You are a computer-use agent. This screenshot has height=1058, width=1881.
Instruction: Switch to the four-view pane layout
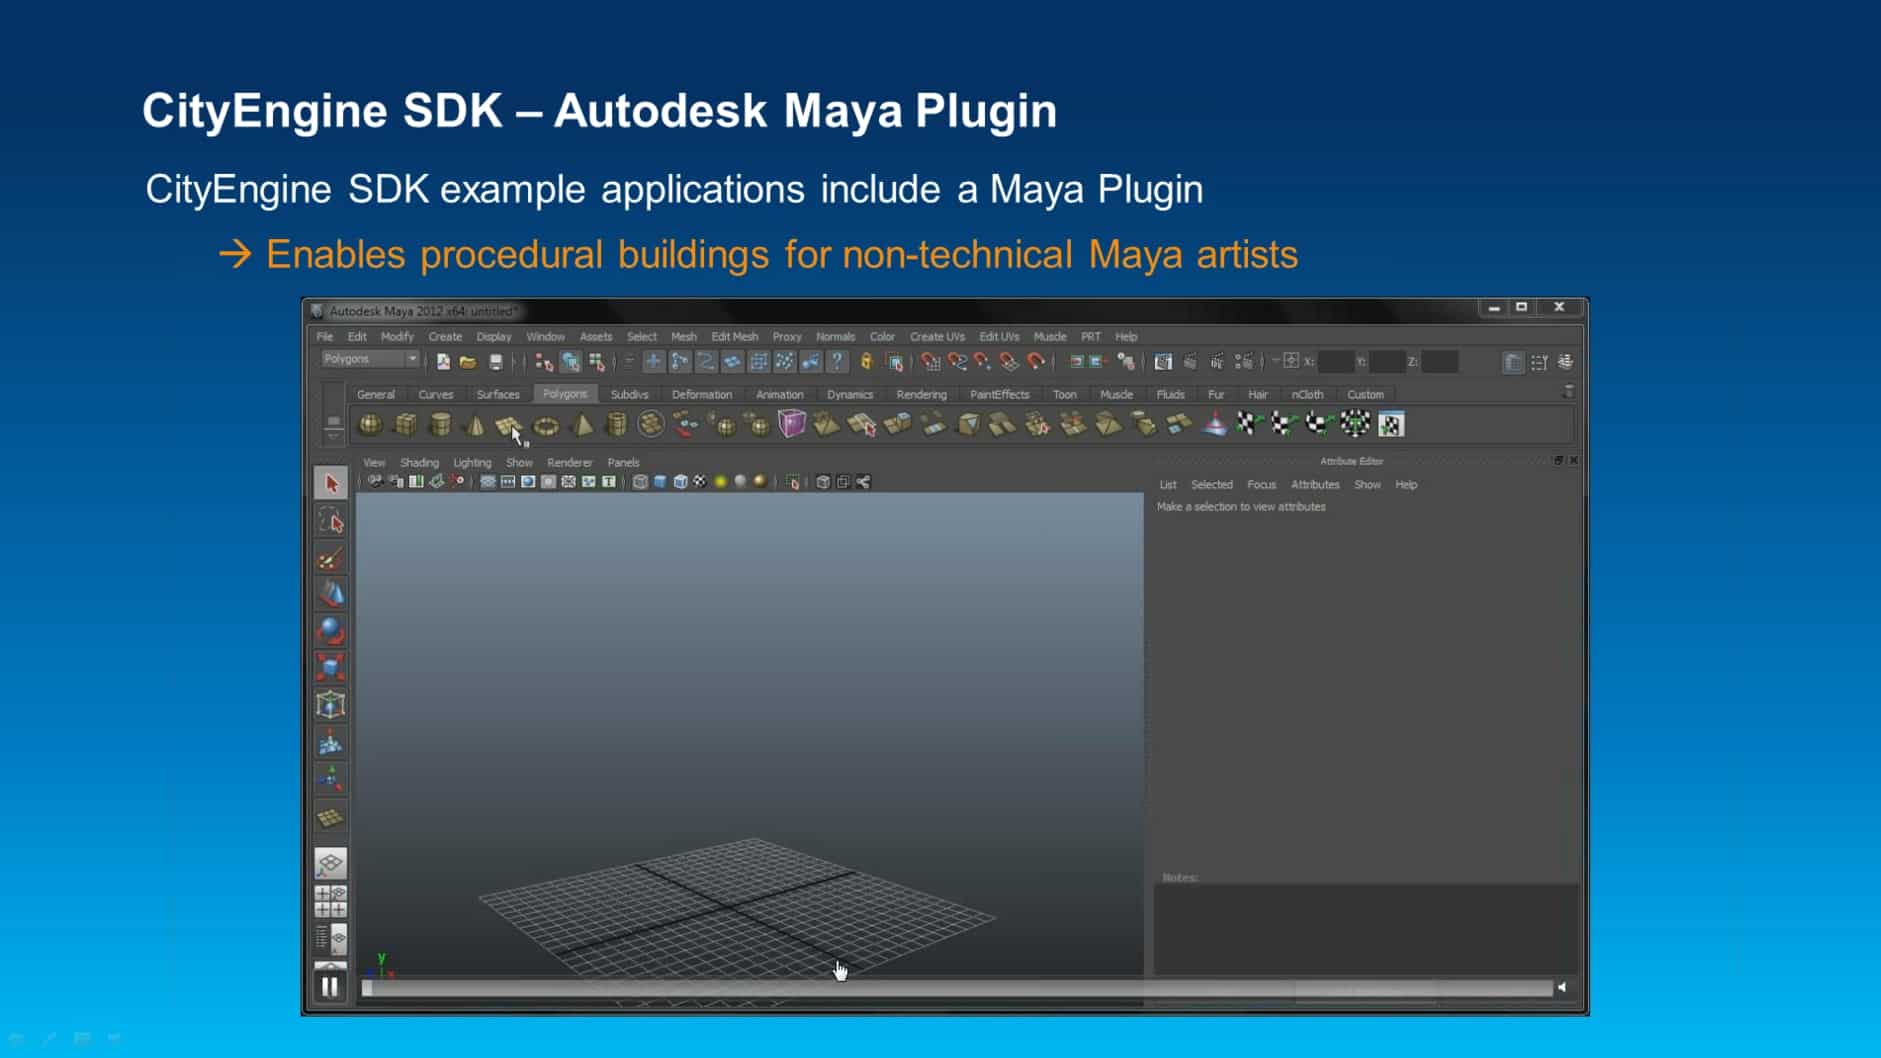coord(330,902)
